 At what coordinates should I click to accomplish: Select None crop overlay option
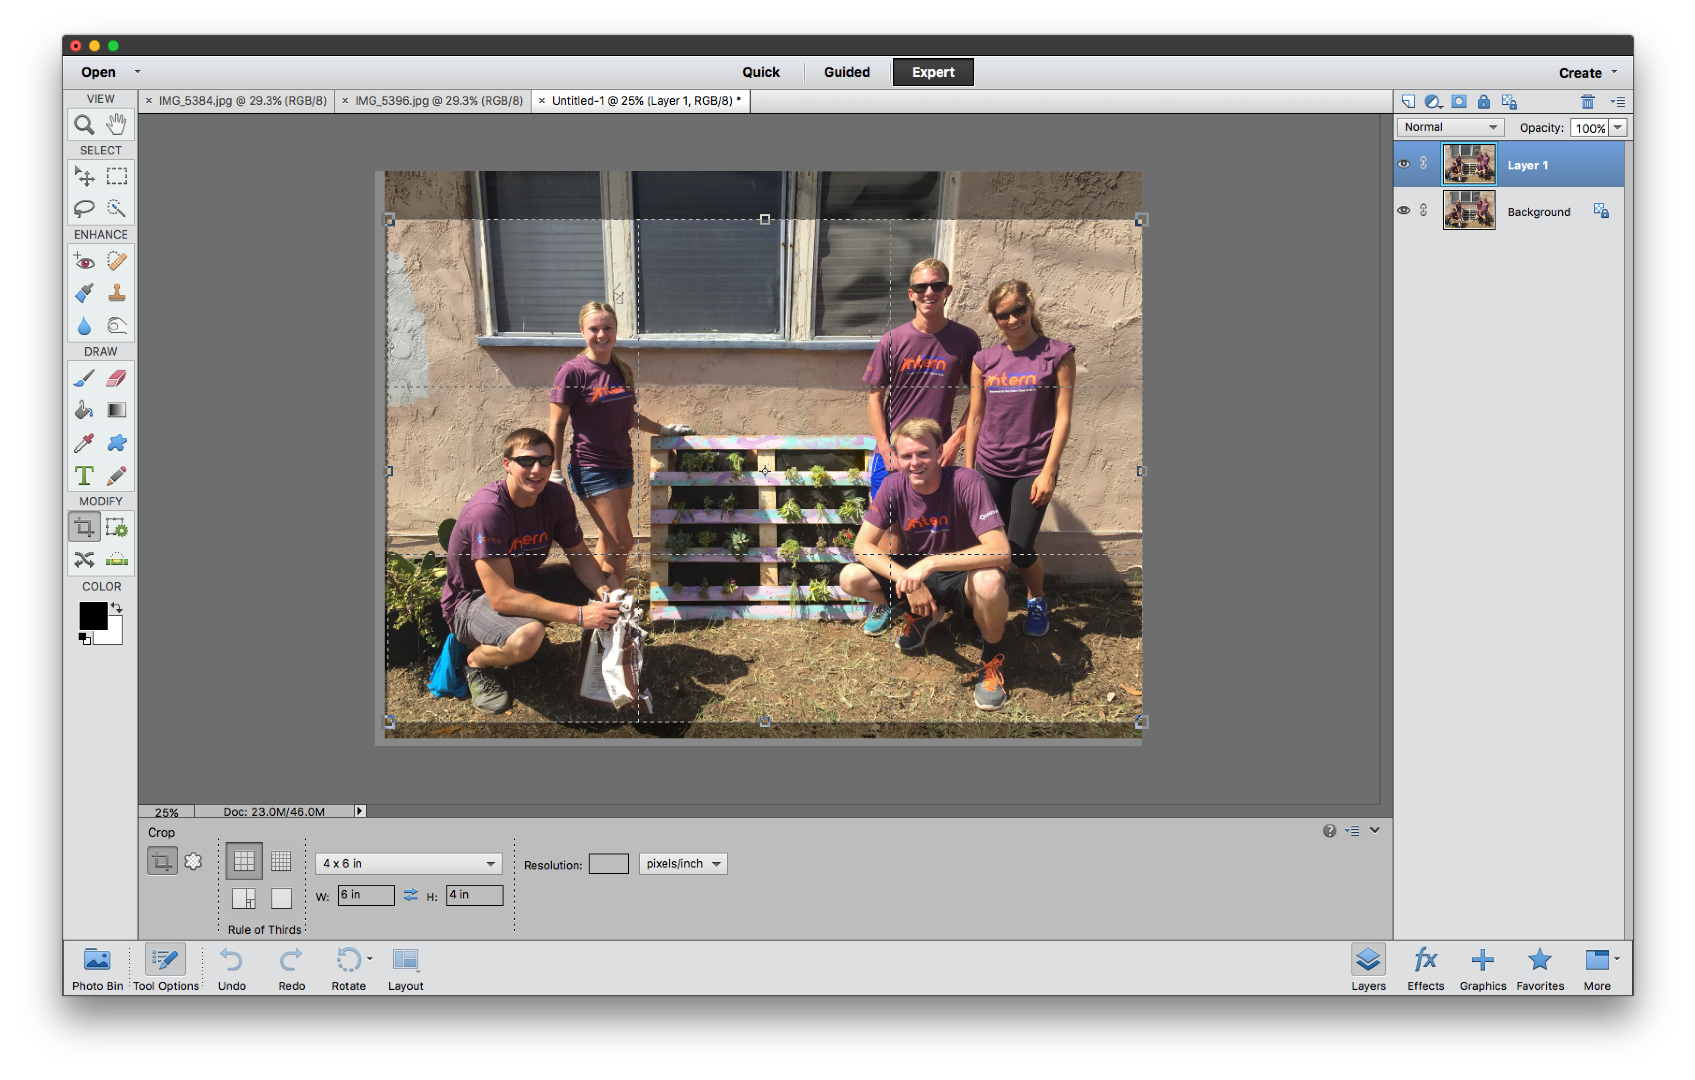[x=281, y=898]
